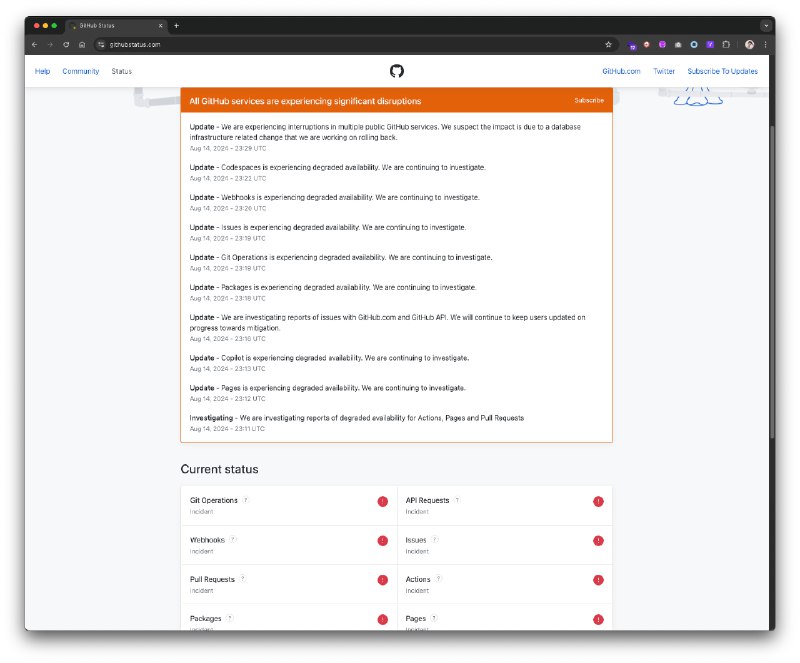Select the GitHub Status browser tab
The image size is (800, 663).
point(115,26)
